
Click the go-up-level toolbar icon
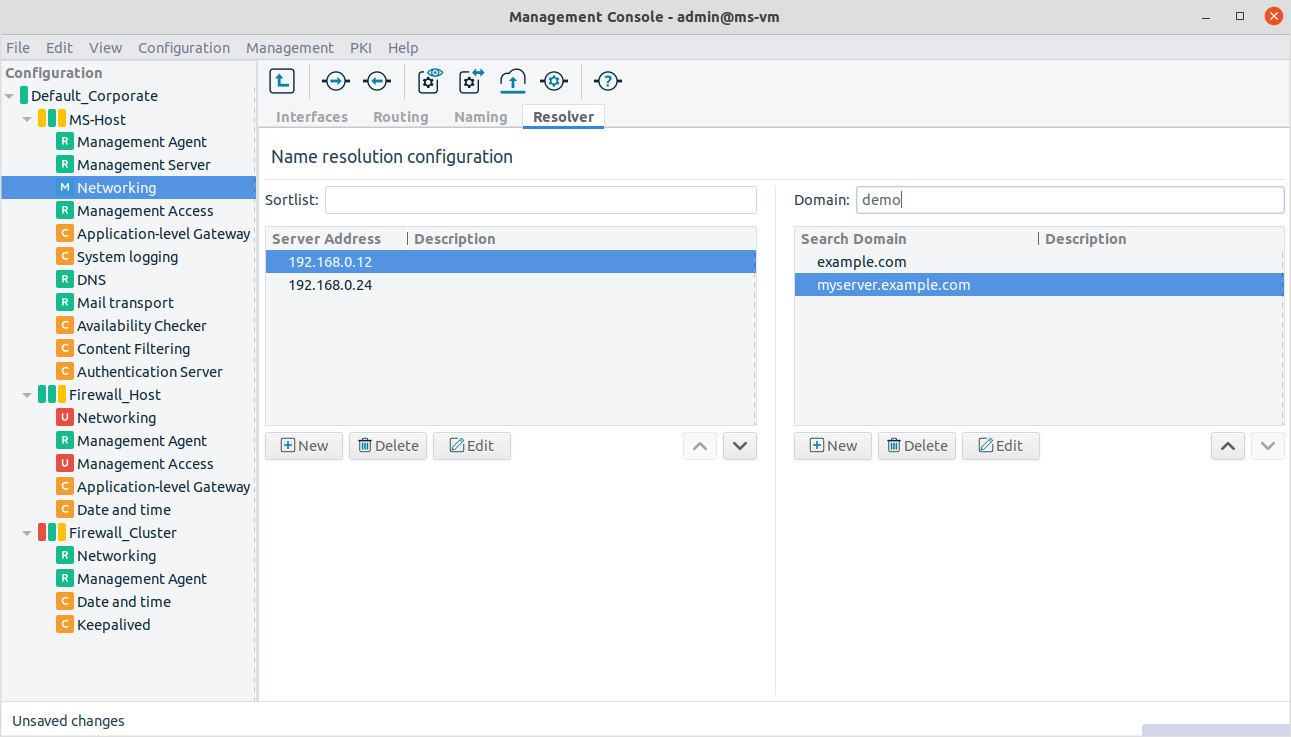pyautogui.click(x=283, y=81)
